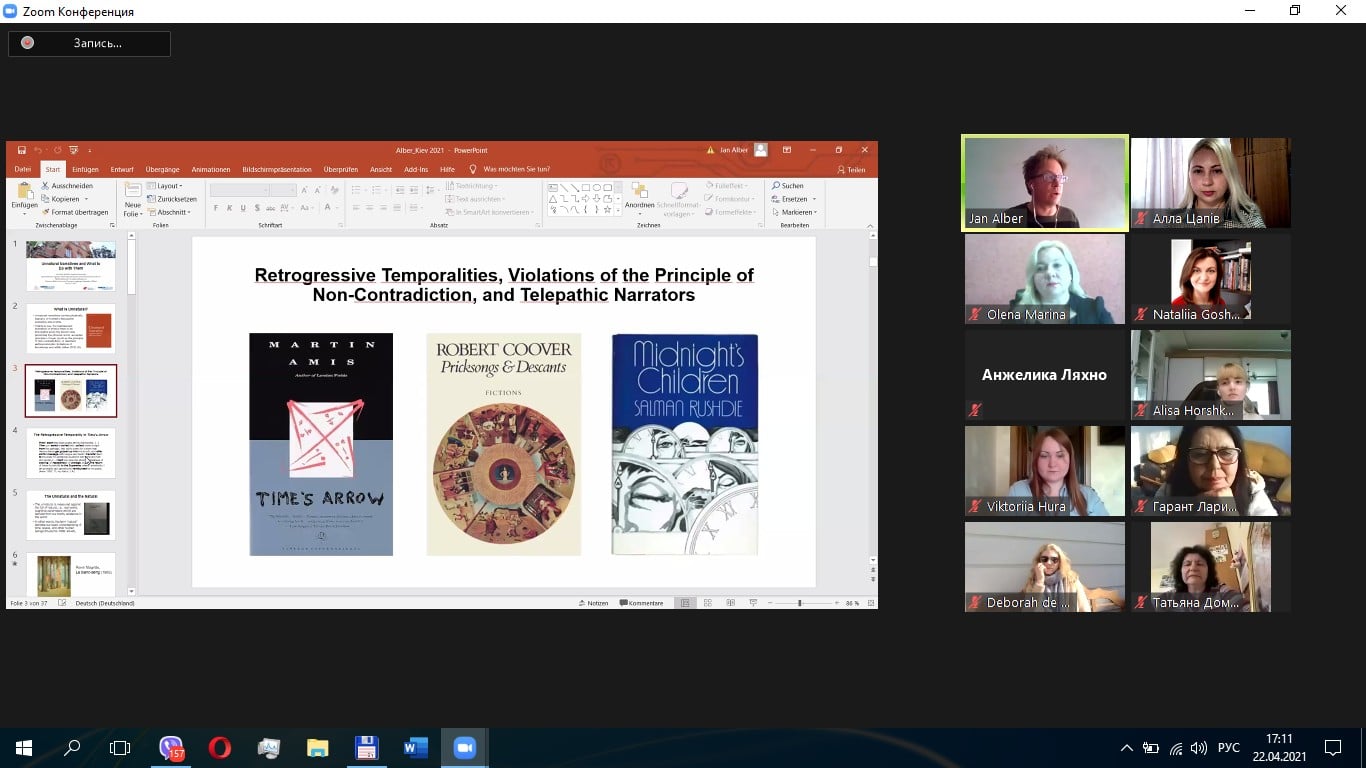Select Olena Marina video tile
The image size is (1366, 768).
coord(1045,279)
